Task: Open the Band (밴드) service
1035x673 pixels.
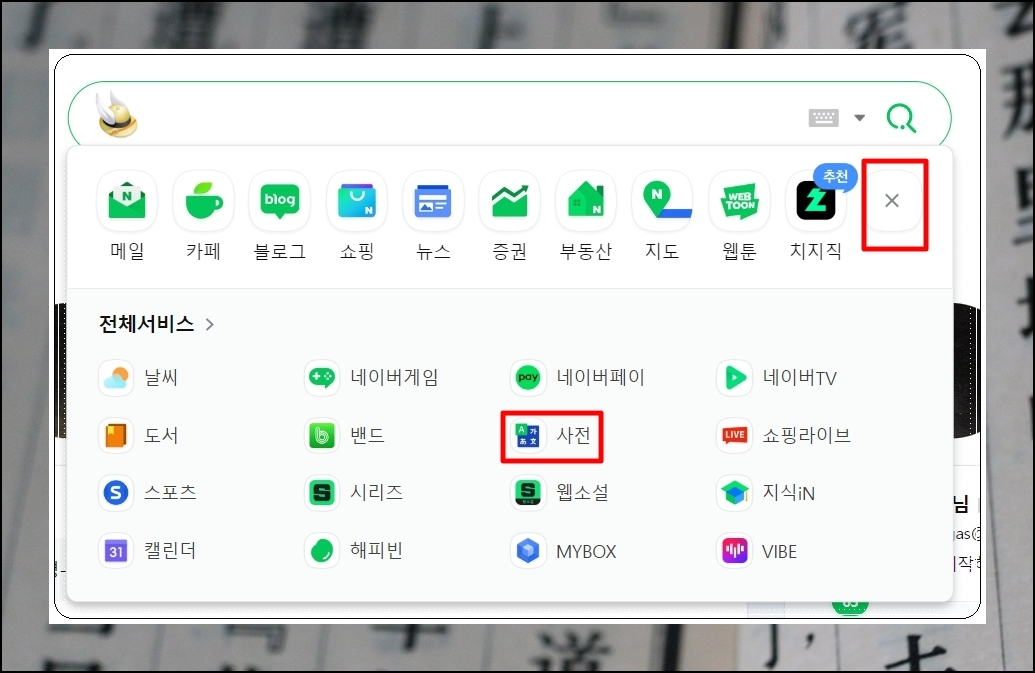Action: tap(345, 436)
